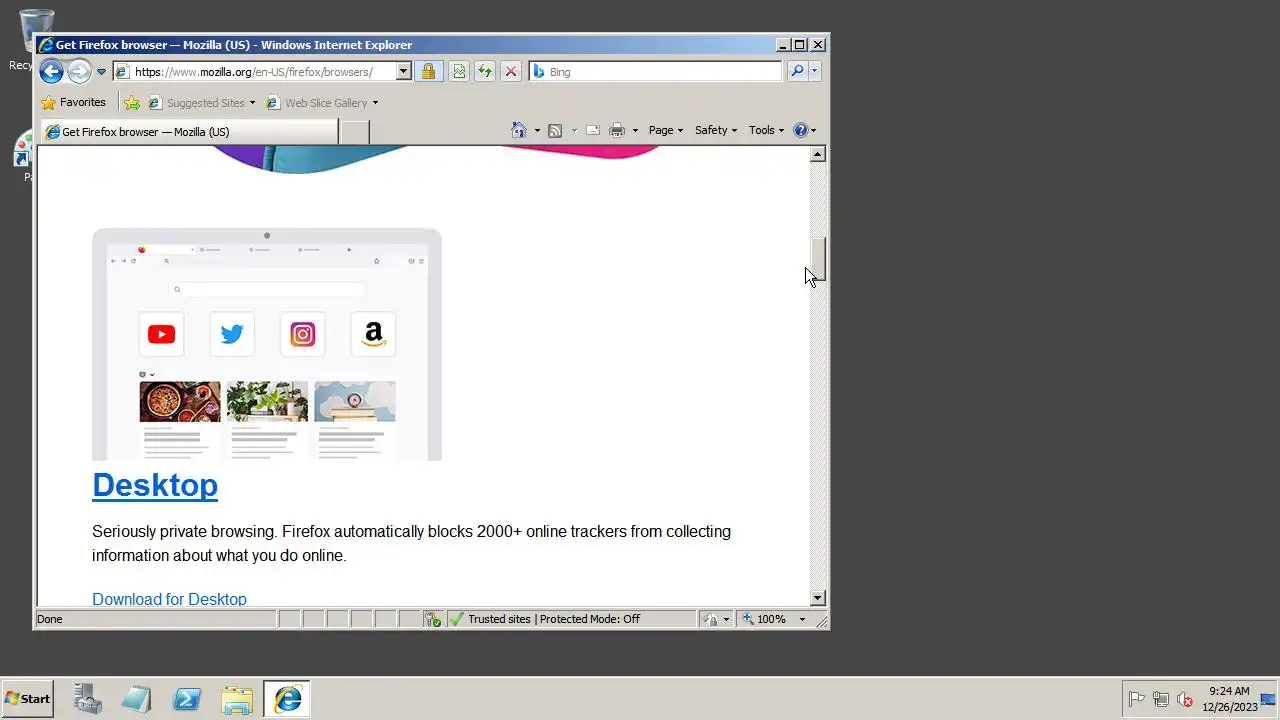
Task: Click the scroll up arrow
Action: [818, 154]
